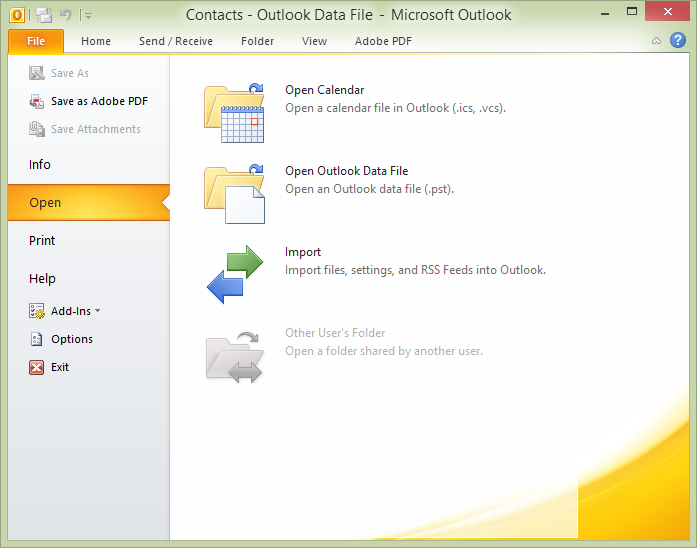Click 'Open a folder shared by another user' text
Viewport: 697px width, 548px height.
384,351
